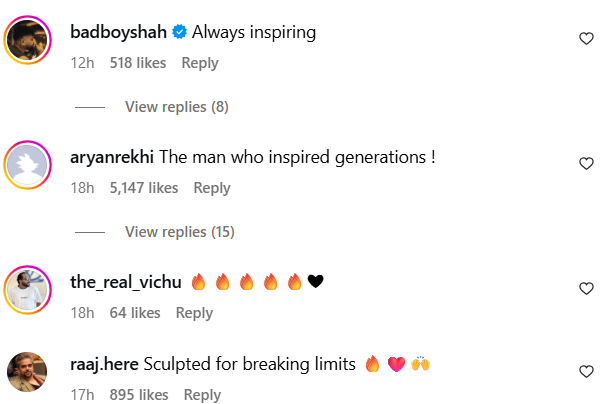View the 5,147 likes list
This screenshot has height=404, width=604.
click(142, 188)
